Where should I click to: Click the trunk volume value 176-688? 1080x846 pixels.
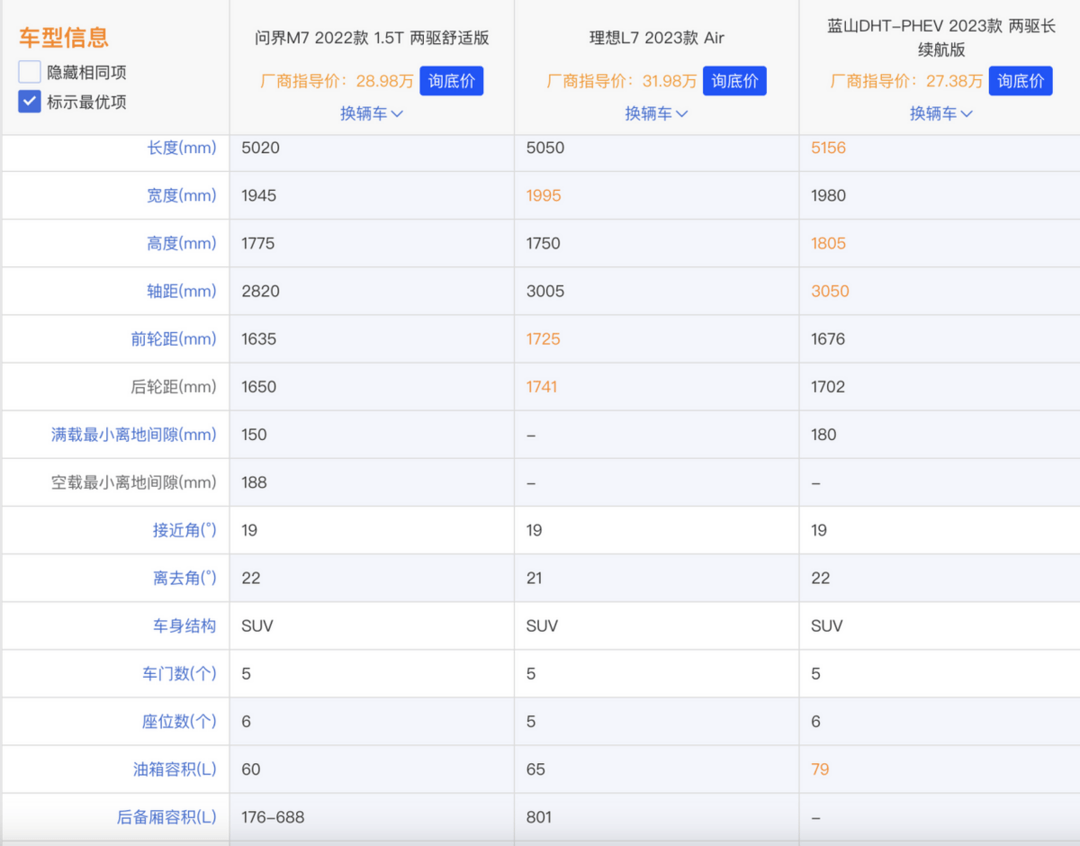click(x=273, y=817)
